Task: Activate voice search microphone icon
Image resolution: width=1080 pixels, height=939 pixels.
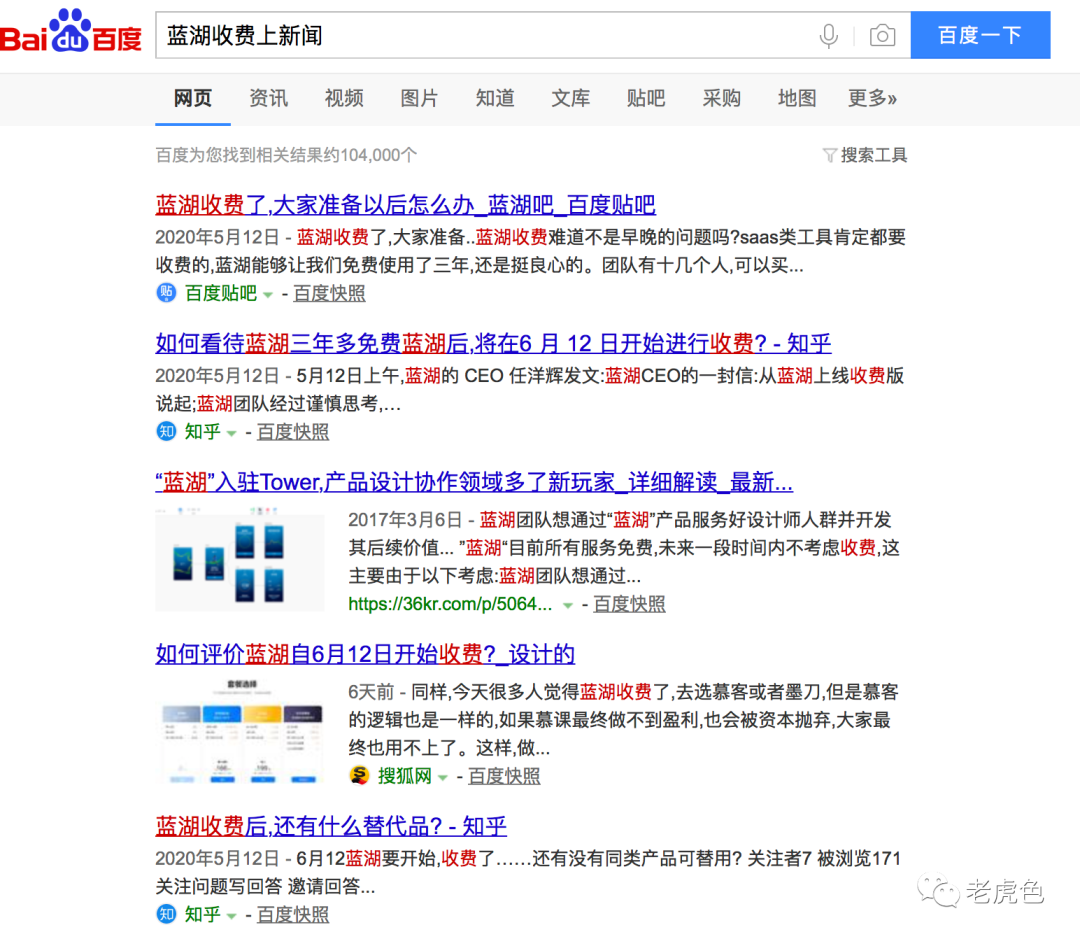Action: point(829,35)
